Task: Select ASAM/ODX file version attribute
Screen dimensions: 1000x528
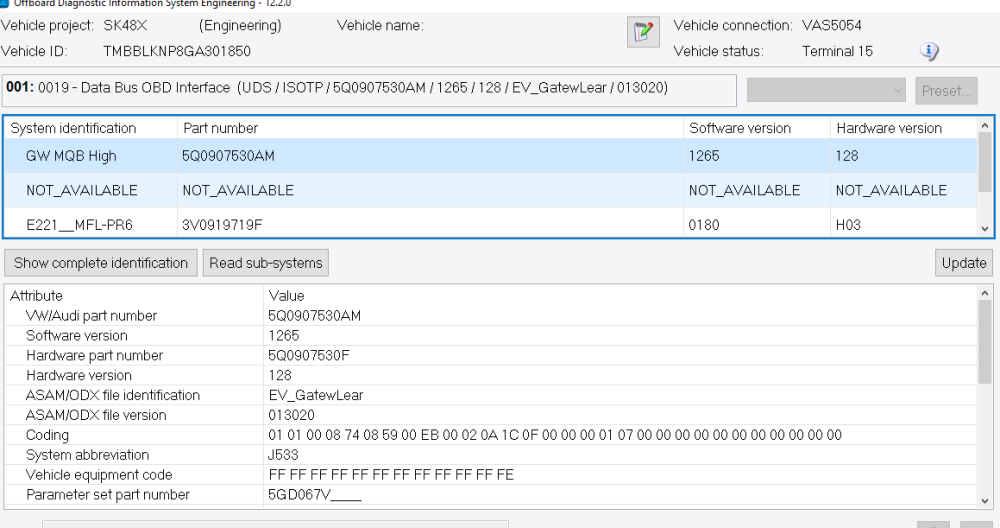Action: 490,414
